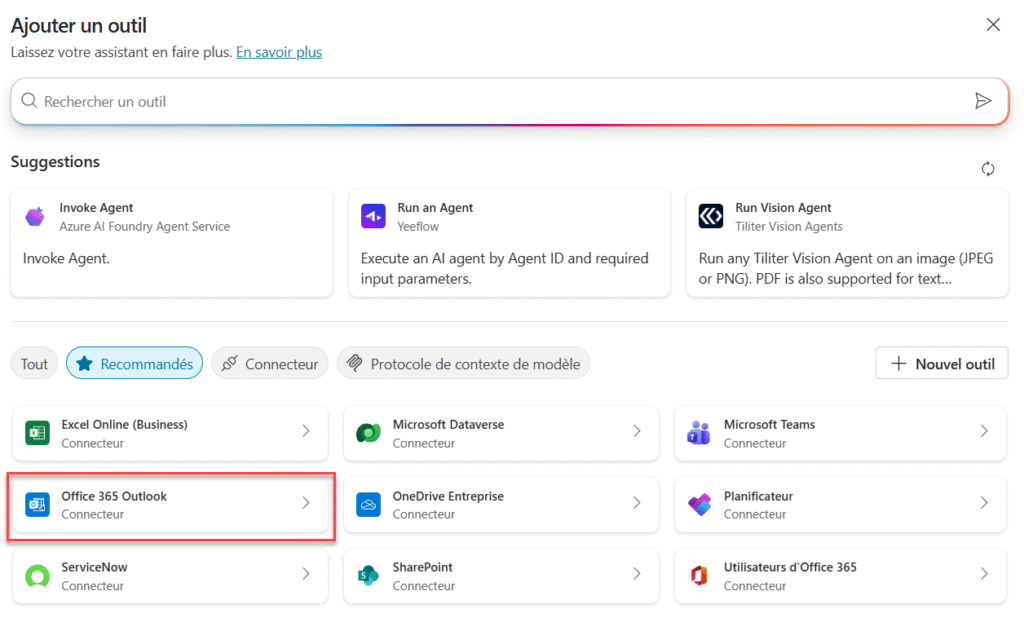Open the En savoir plus link
1024x622 pixels.
[x=279, y=52]
